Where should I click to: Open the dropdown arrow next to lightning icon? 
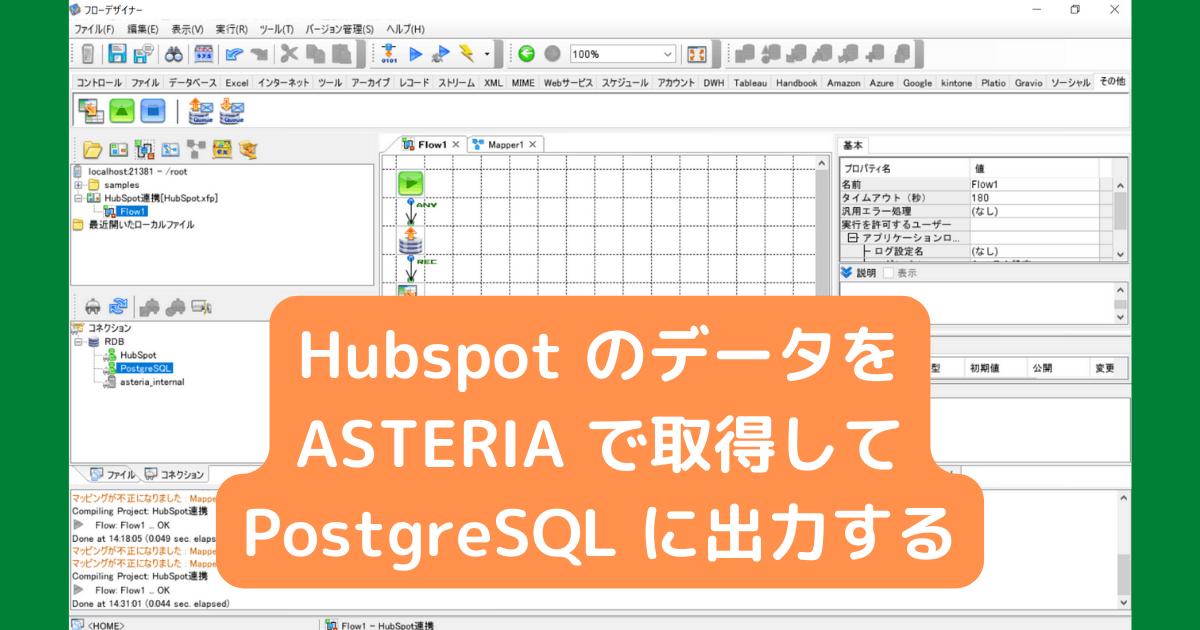(x=487, y=54)
